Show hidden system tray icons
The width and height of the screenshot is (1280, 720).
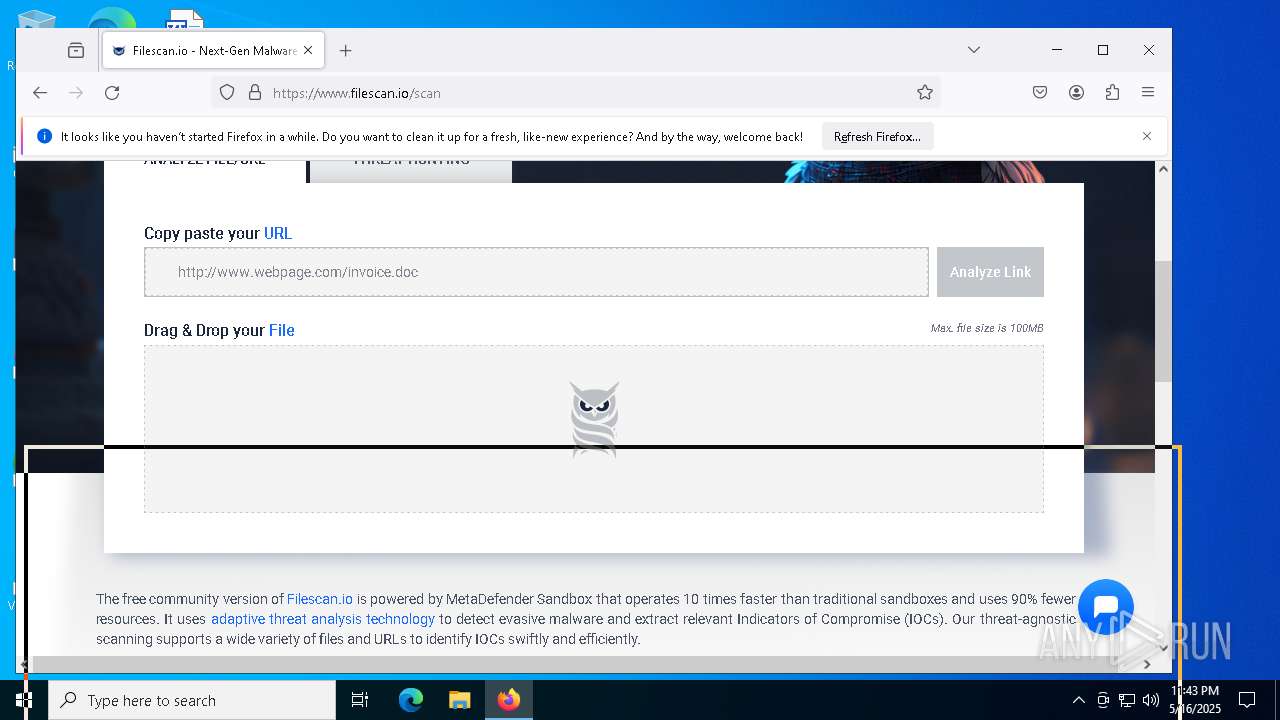(x=1078, y=700)
